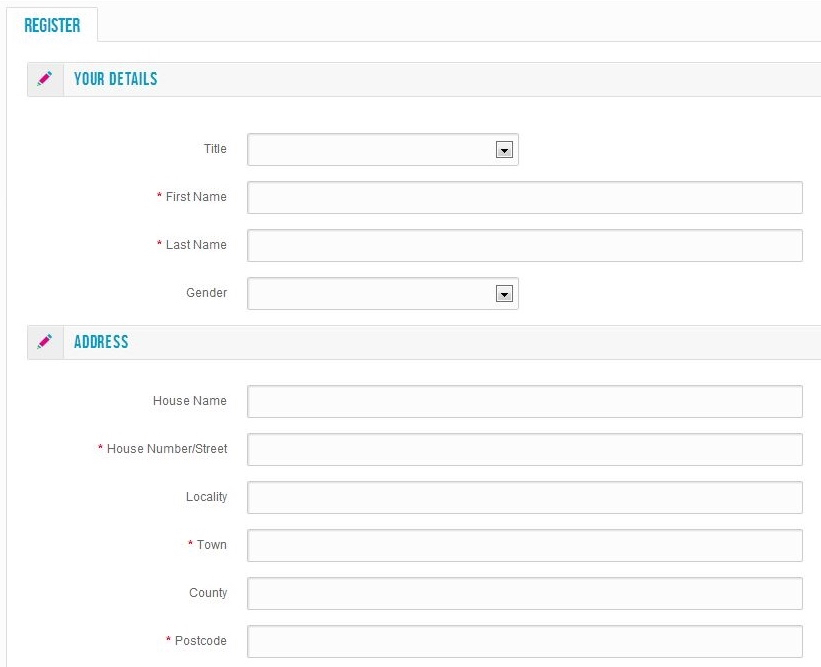Click the Locality label

click(207, 497)
